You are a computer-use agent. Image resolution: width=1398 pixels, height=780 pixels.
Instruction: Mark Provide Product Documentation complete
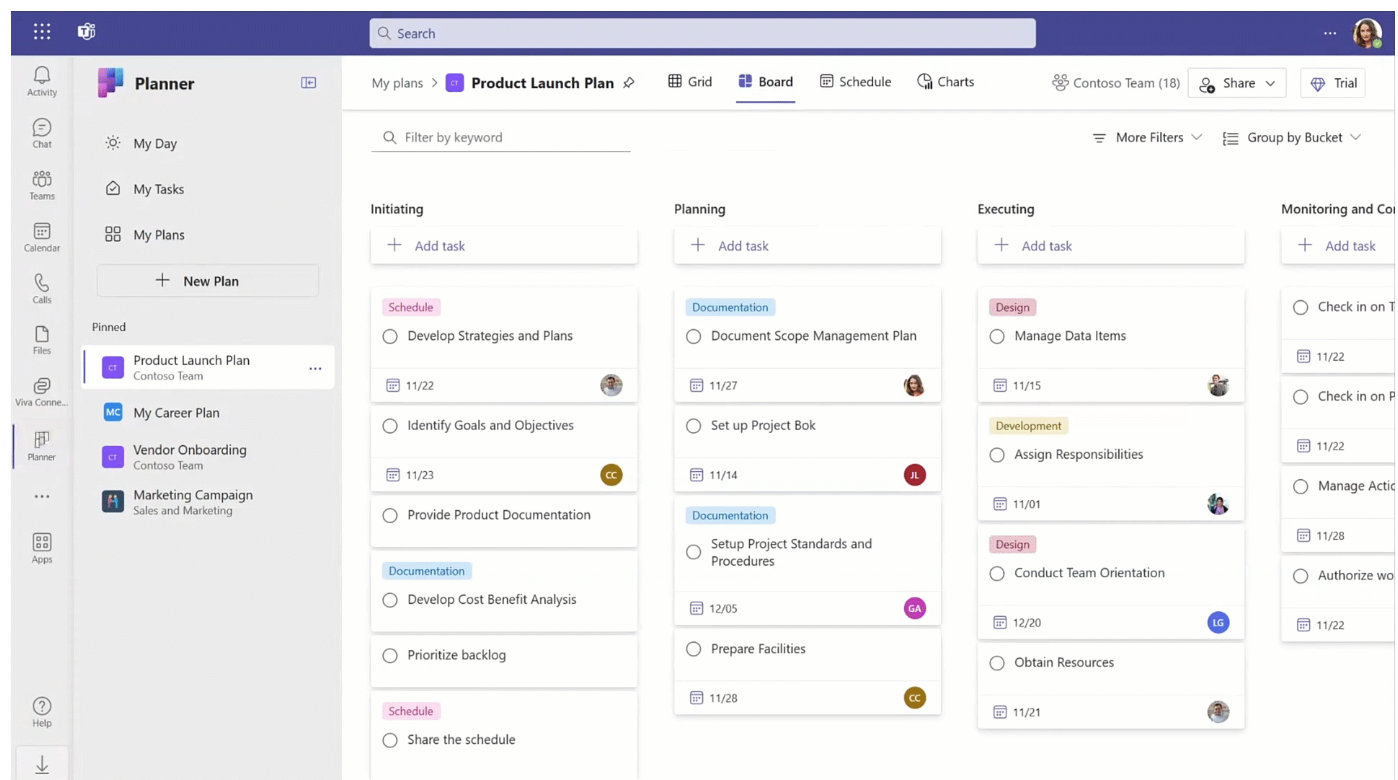coord(390,516)
